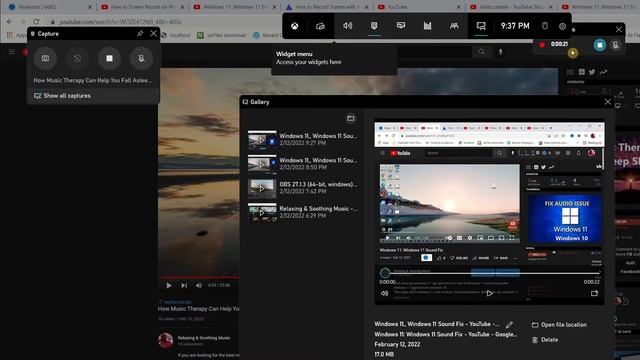Image resolution: width=640 pixels, height=360 pixels.
Task: Close the Capture widget
Action: coord(153,33)
